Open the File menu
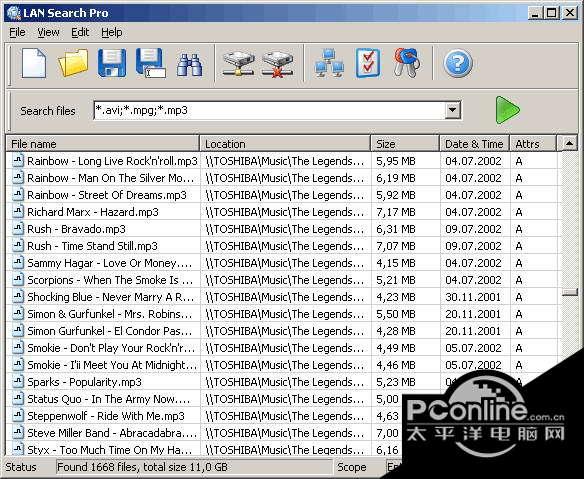This screenshot has height=479, width=584. click(17, 32)
